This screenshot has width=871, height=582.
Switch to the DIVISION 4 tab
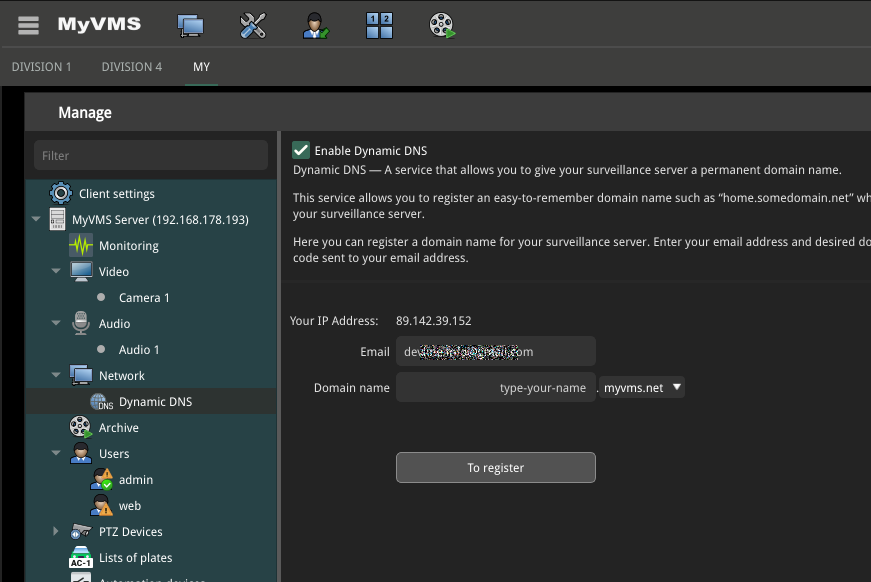(x=131, y=67)
